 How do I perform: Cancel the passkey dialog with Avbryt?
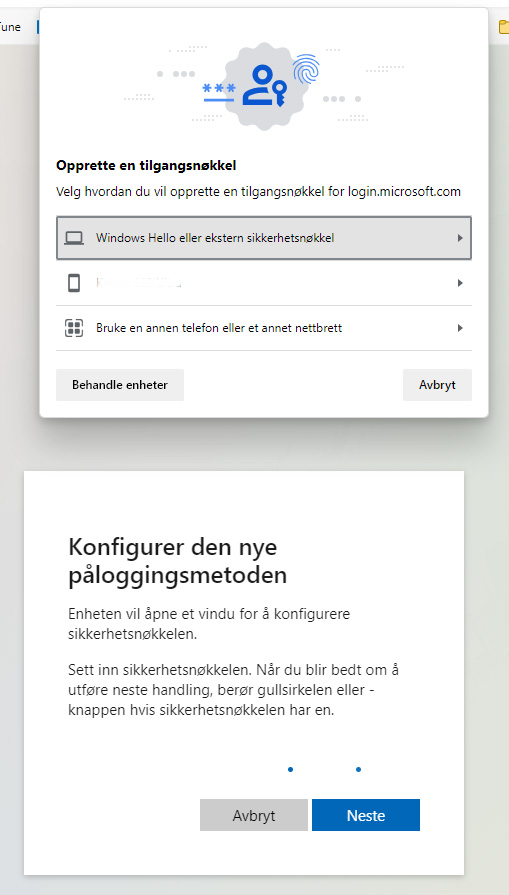coord(437,385)
